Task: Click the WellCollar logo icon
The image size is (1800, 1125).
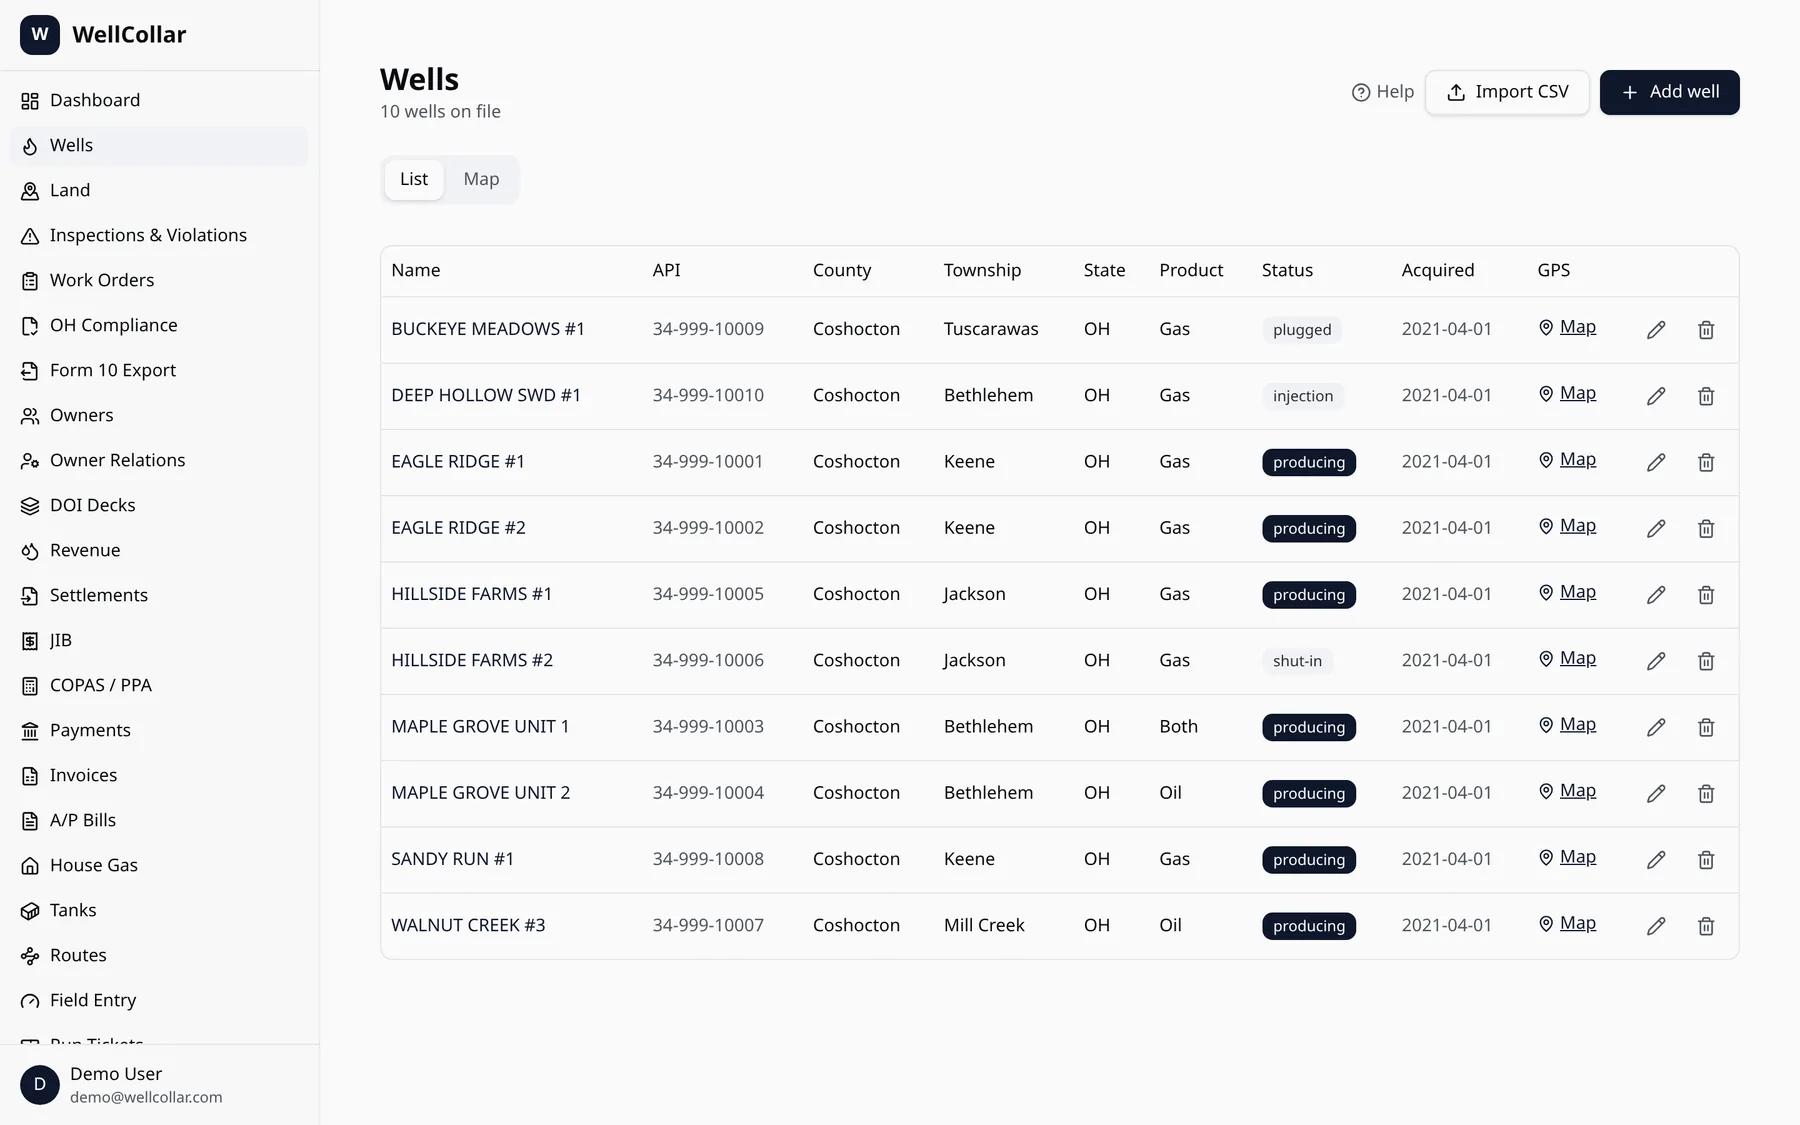Action: [40, 35]
